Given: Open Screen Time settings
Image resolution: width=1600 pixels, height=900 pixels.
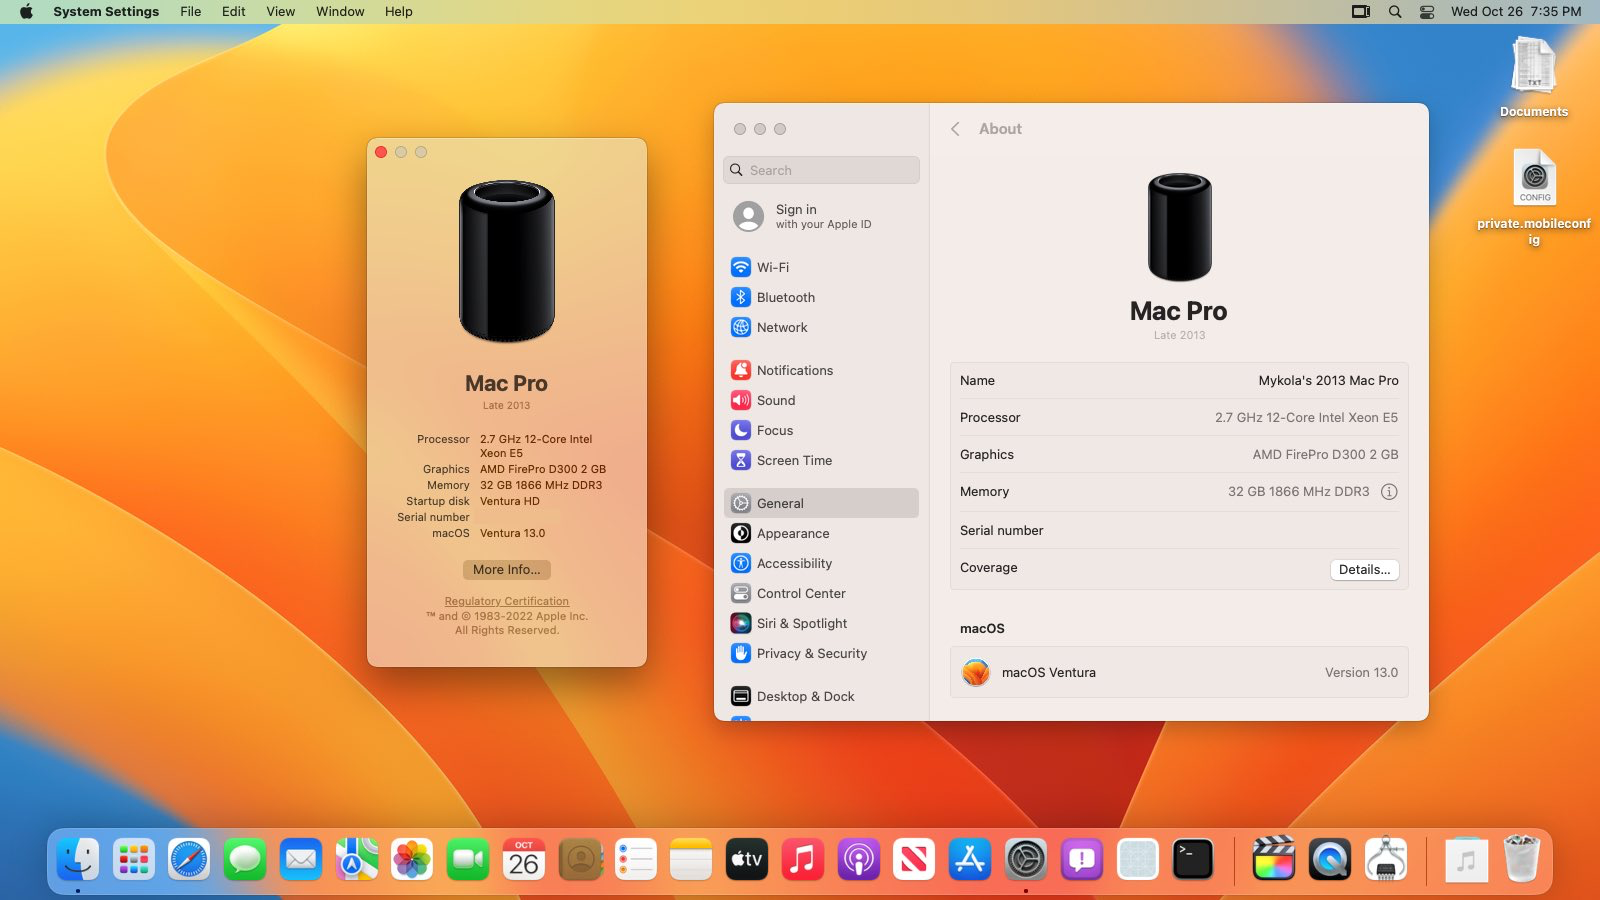Looking at the screenshot, I should (x=821, y=460).
